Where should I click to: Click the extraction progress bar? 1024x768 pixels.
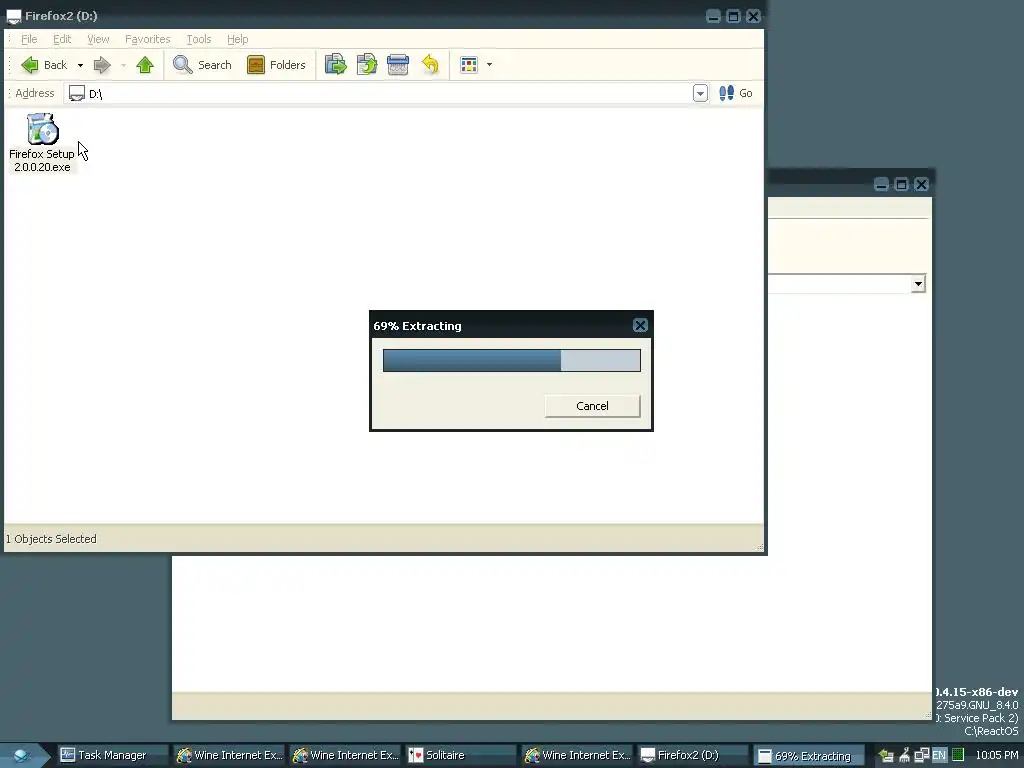tap(511, 360)
